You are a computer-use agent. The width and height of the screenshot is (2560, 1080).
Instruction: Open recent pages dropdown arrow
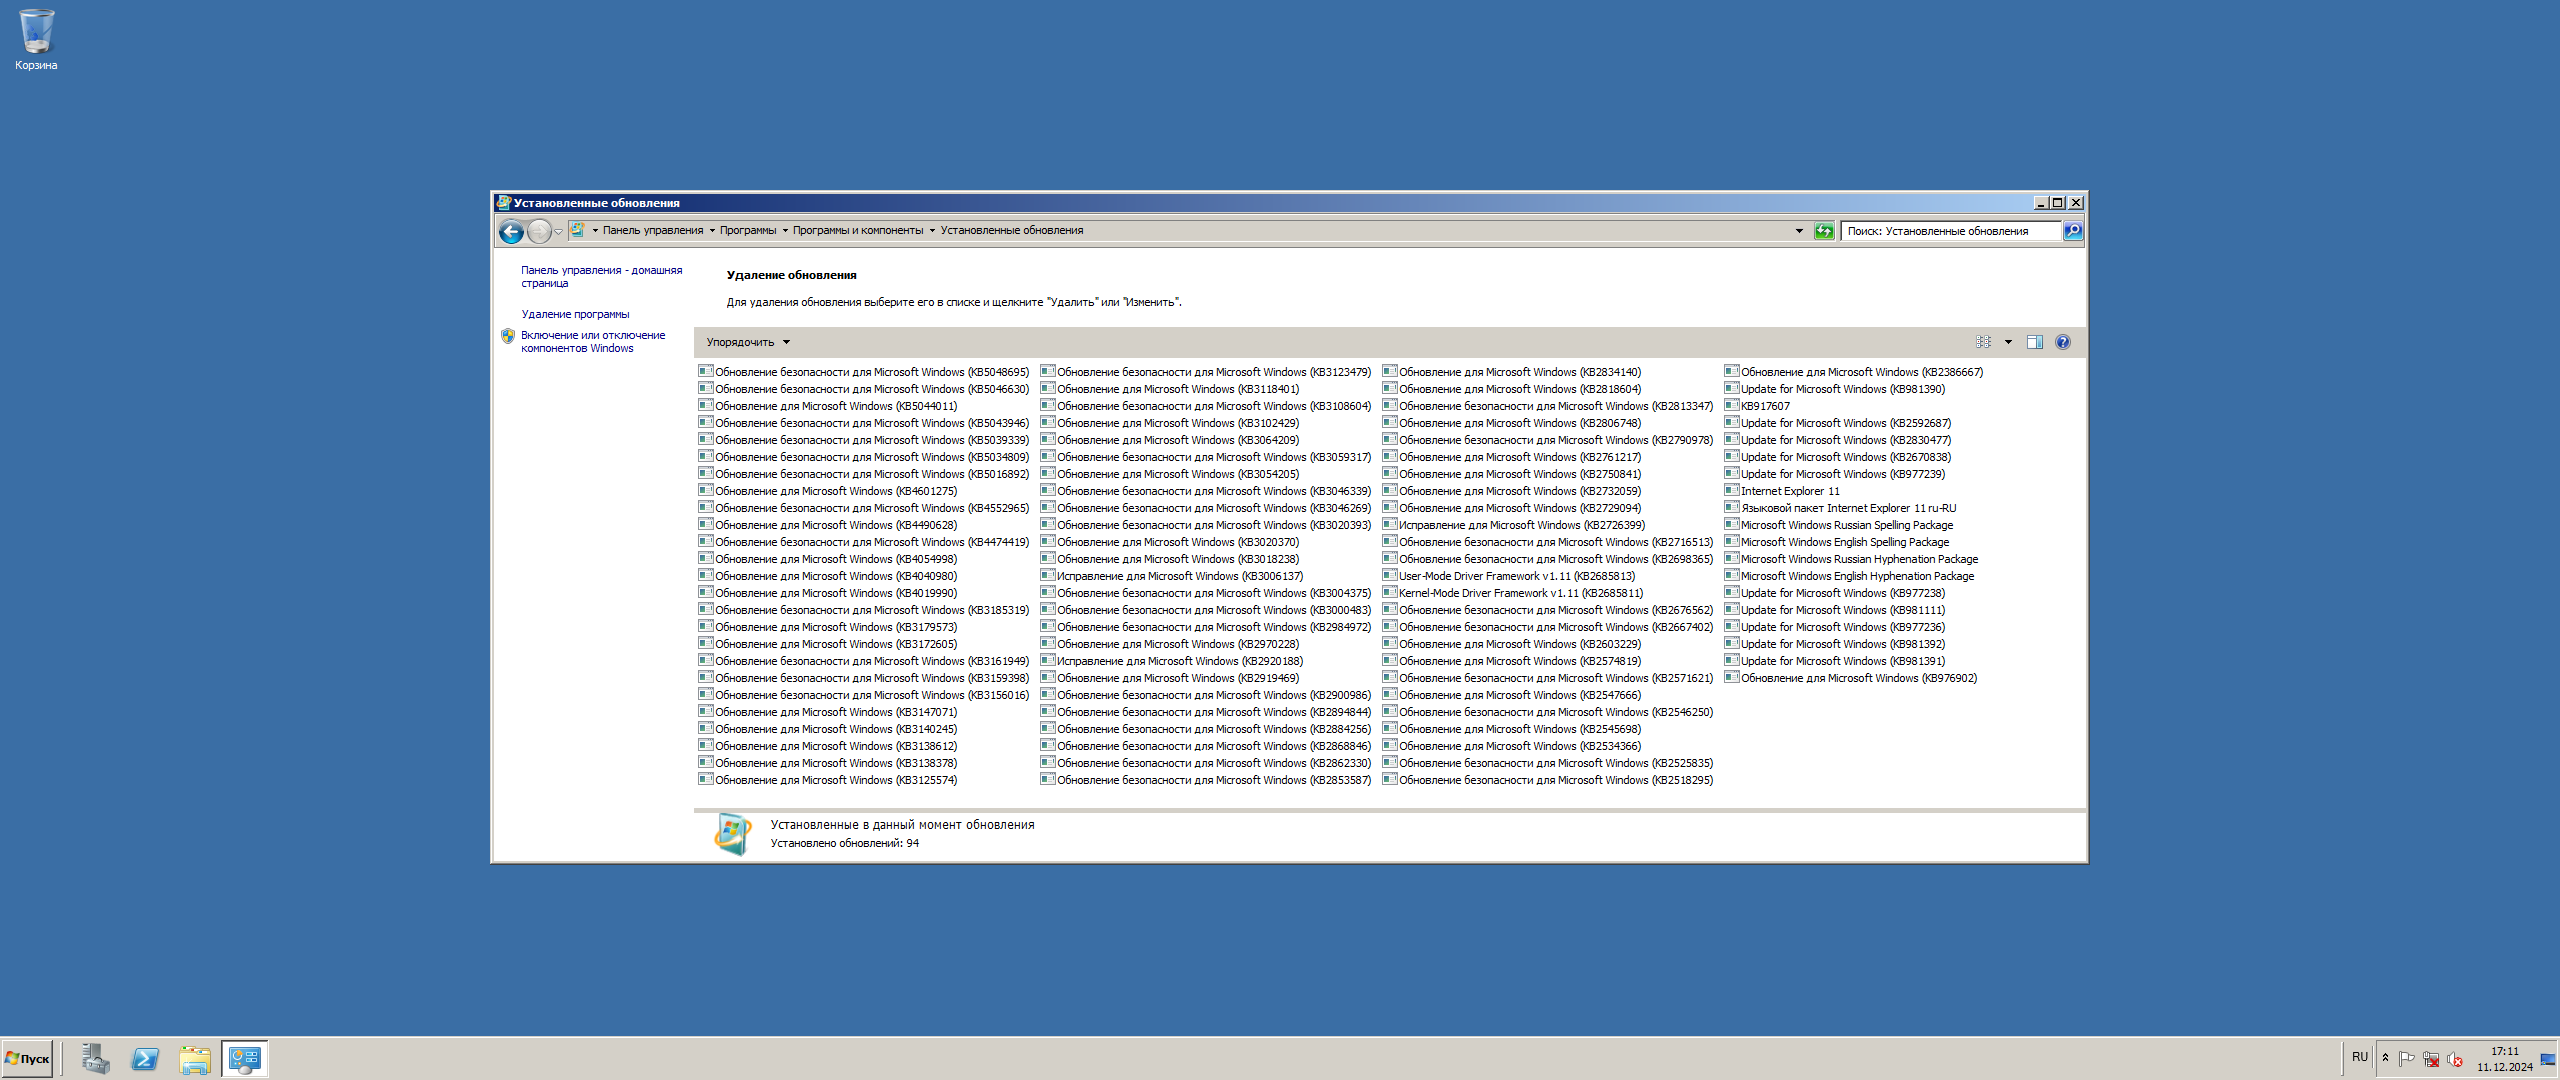point(559,231)
